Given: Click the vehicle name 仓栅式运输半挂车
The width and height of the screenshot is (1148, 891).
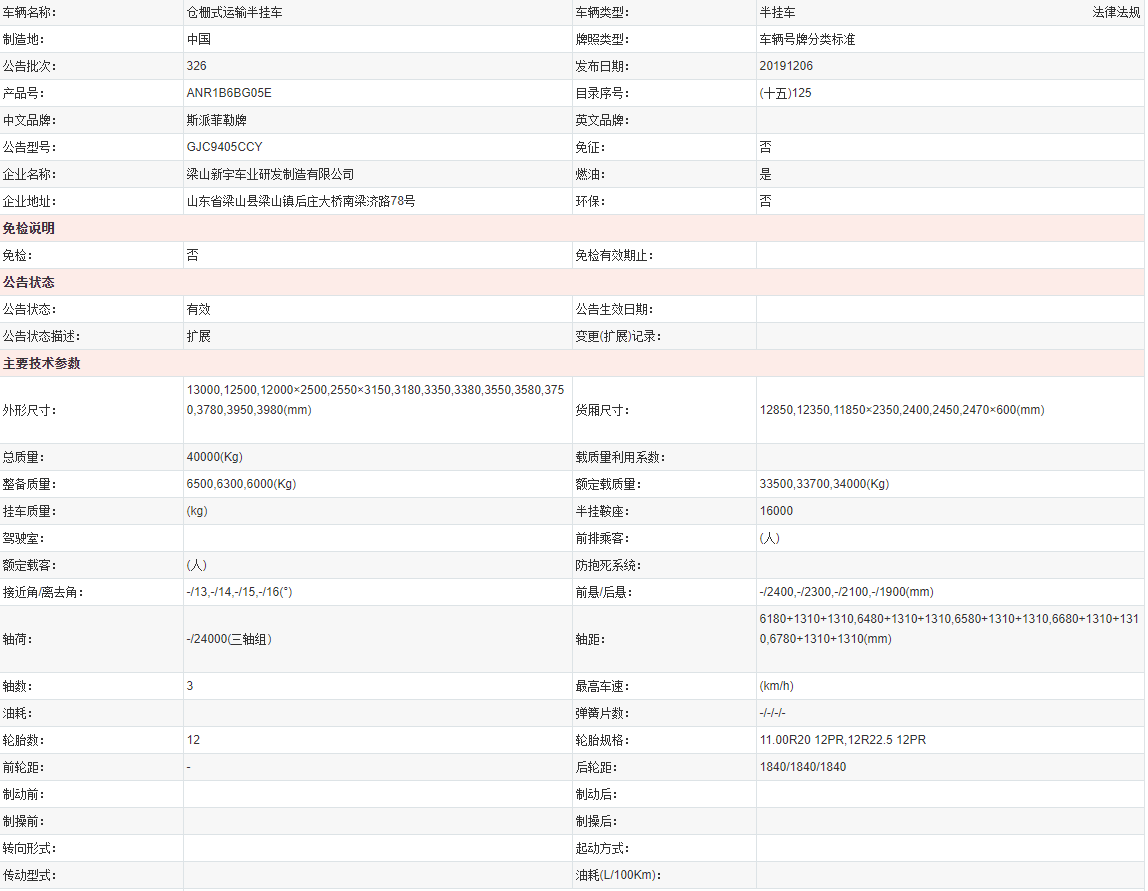Looking at the screenshot, I should coord(234,13).
